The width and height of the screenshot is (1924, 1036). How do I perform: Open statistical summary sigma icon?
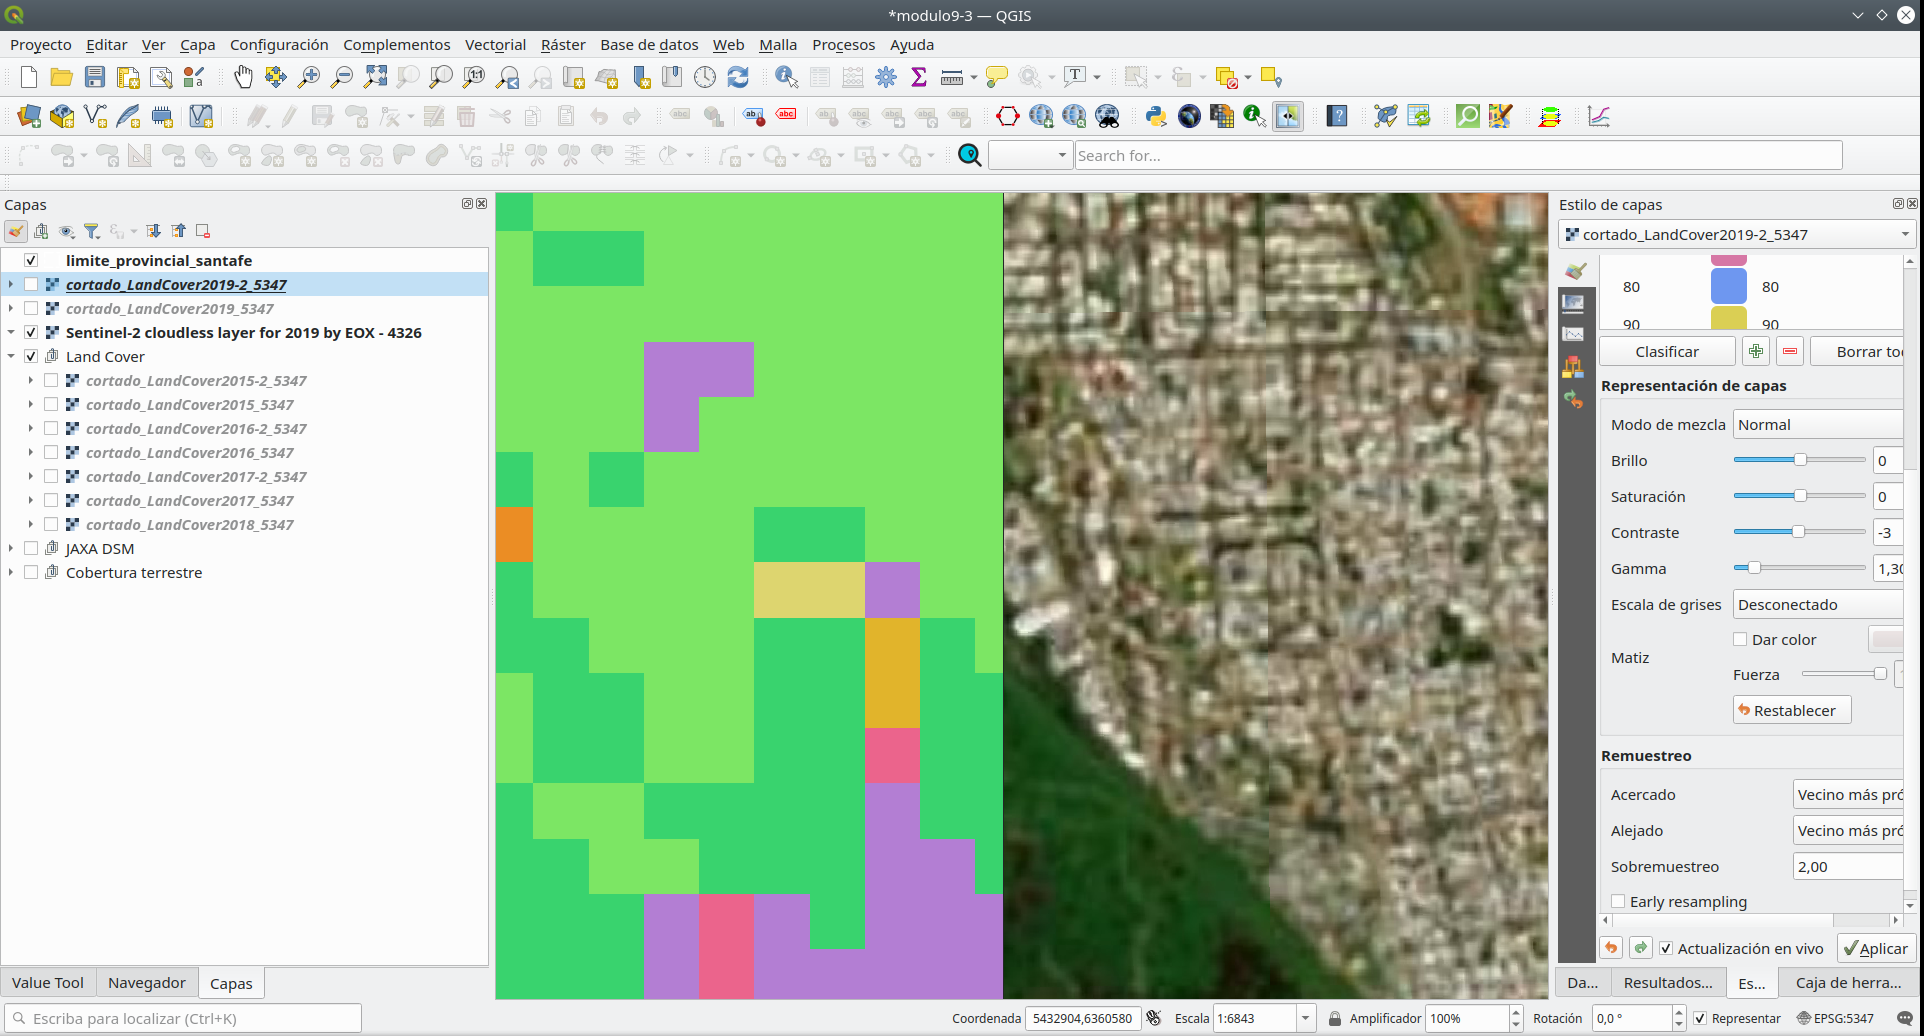point(919,77)
